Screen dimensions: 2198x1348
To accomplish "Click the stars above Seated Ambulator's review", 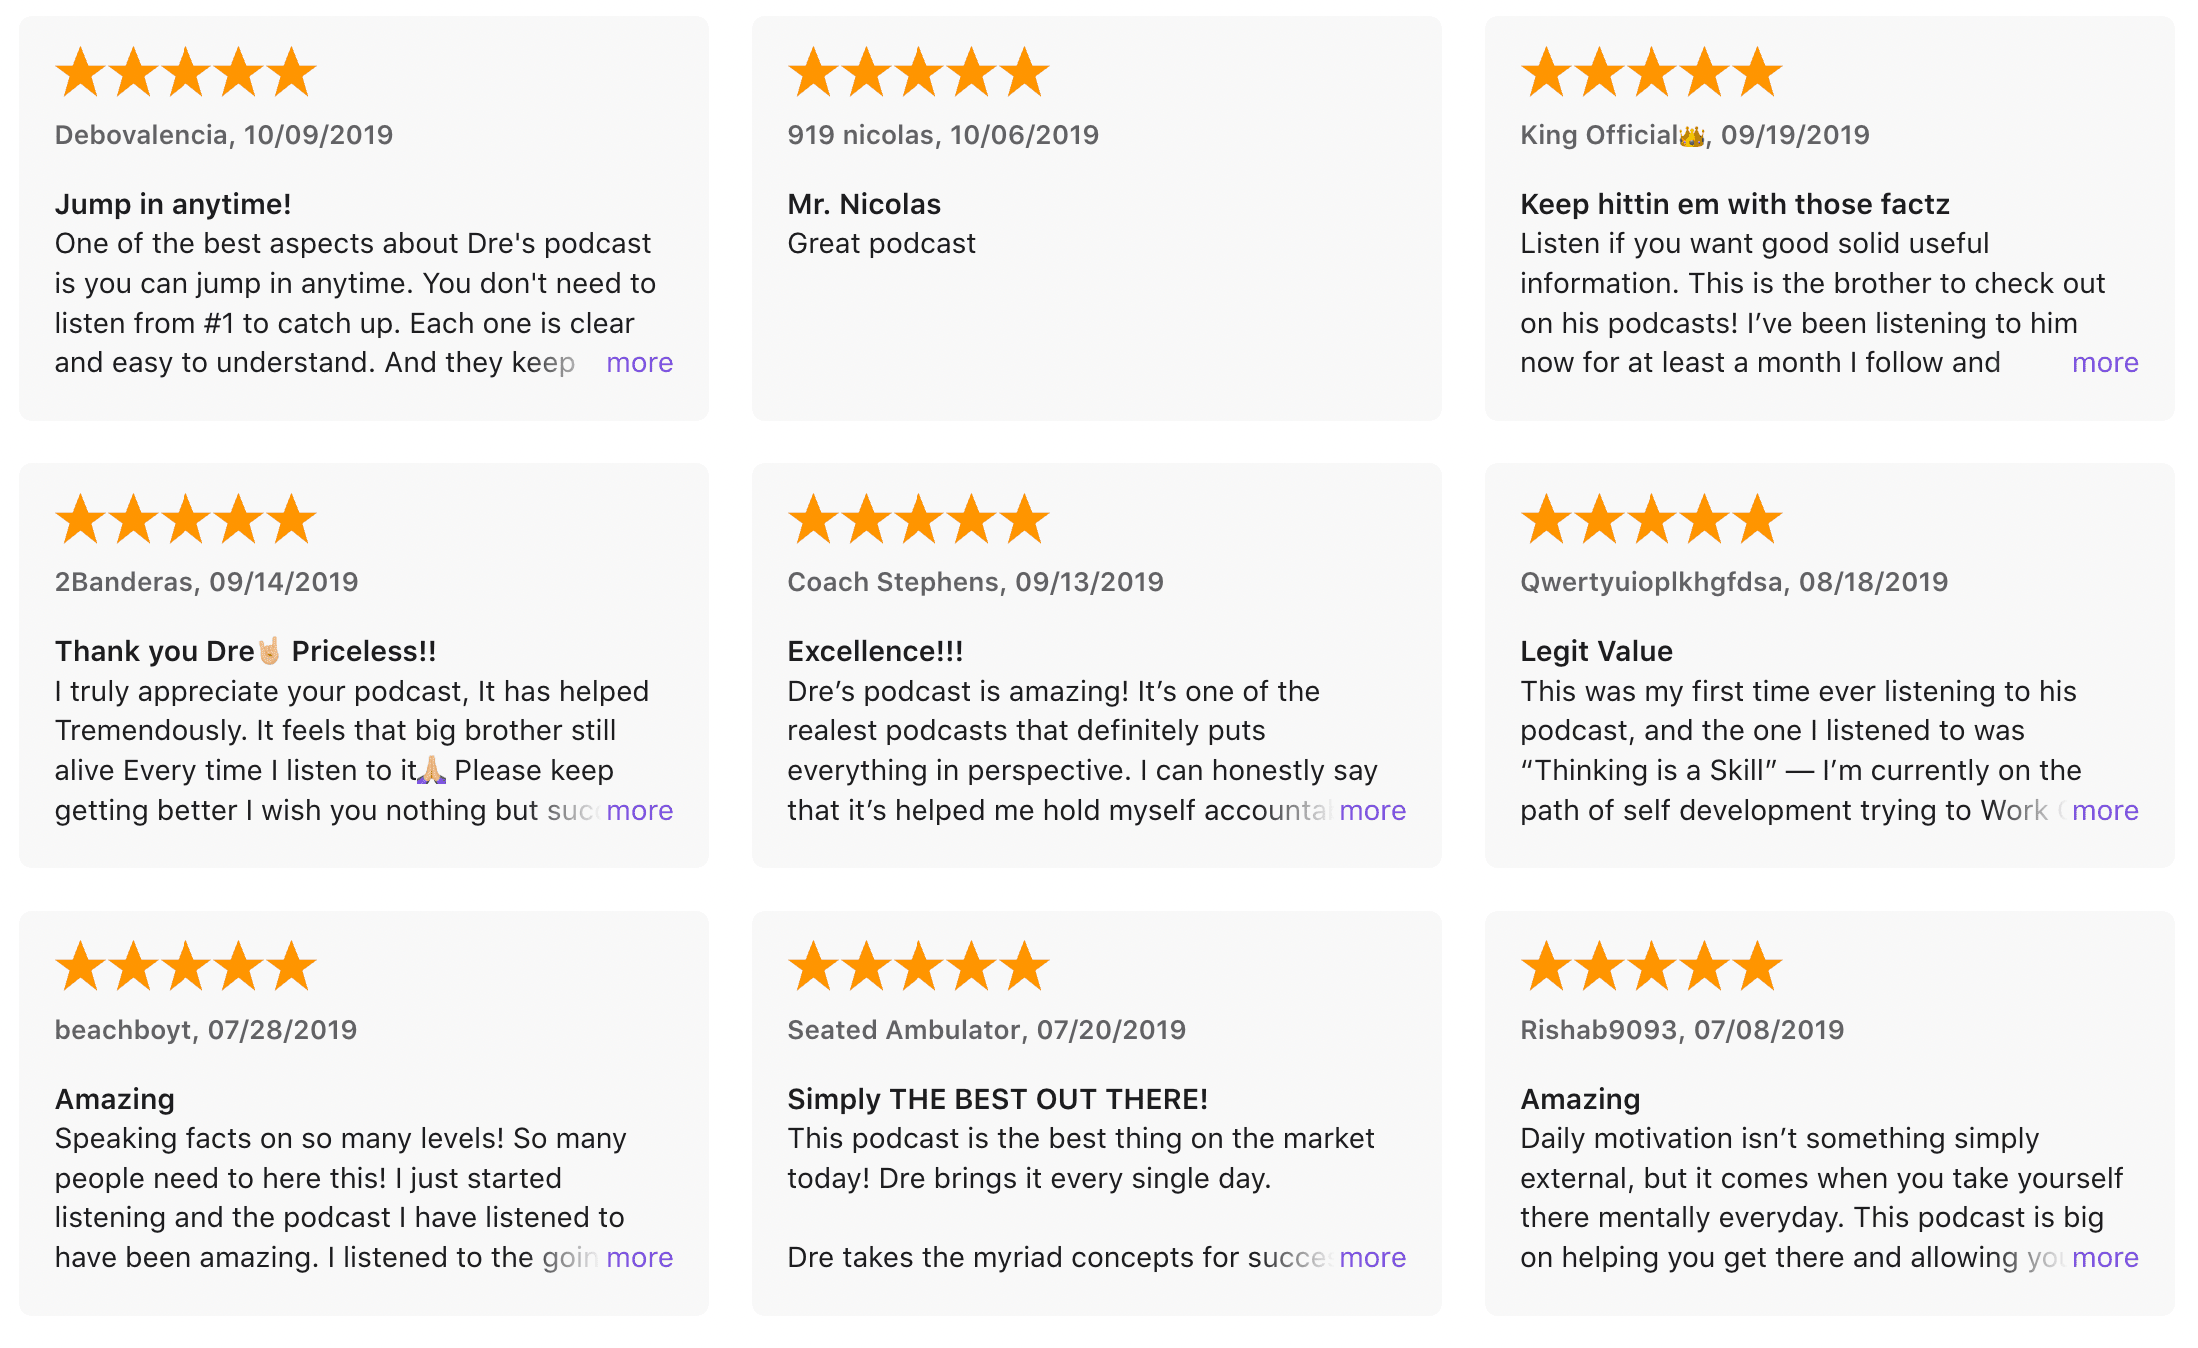I will click(x=918, y=966).
